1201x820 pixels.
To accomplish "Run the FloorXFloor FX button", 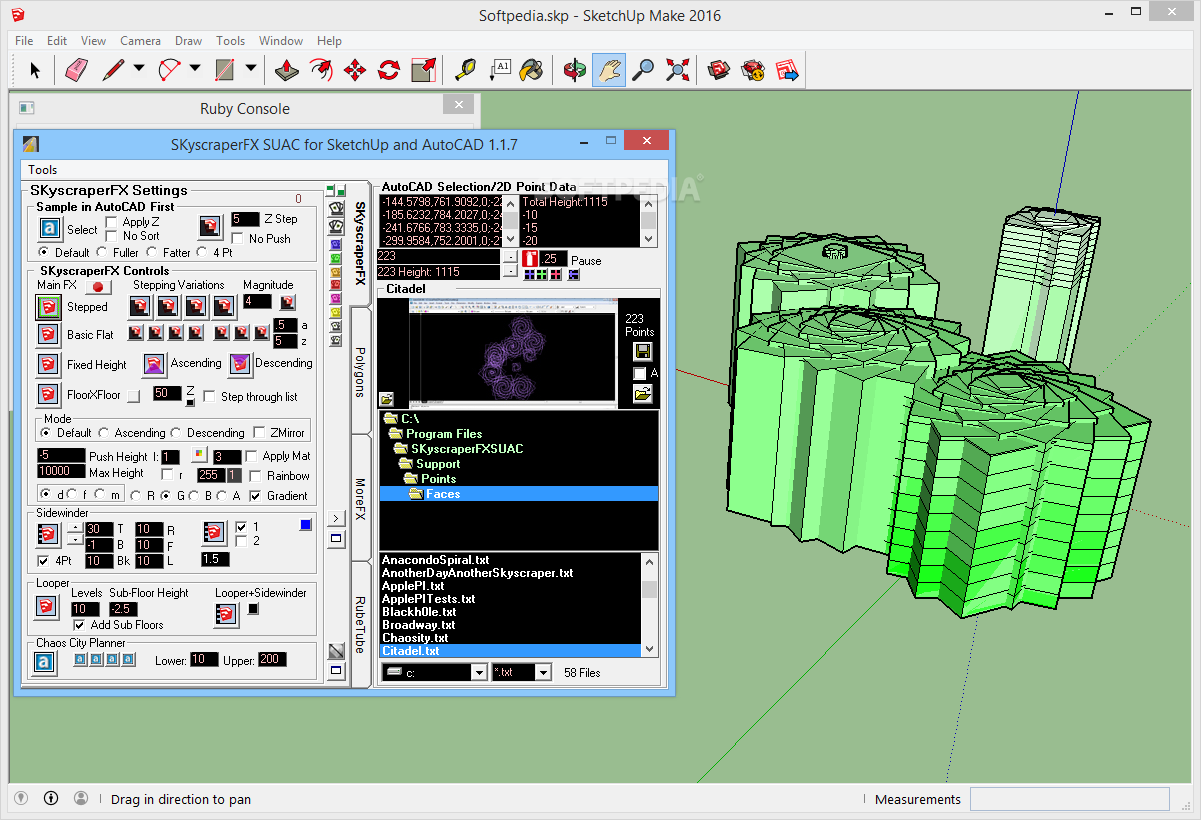I will click(x=48, y=394).
